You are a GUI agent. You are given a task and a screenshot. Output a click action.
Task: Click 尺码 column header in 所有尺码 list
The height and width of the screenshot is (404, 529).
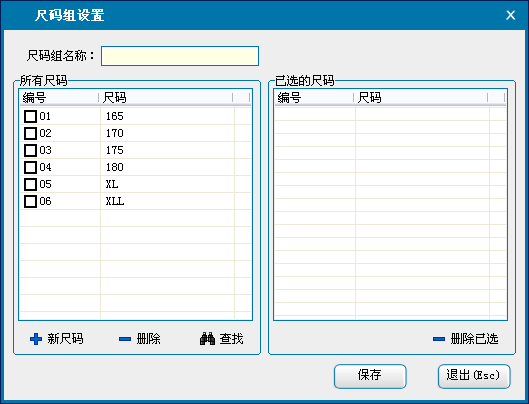click(x=166, y=98)
